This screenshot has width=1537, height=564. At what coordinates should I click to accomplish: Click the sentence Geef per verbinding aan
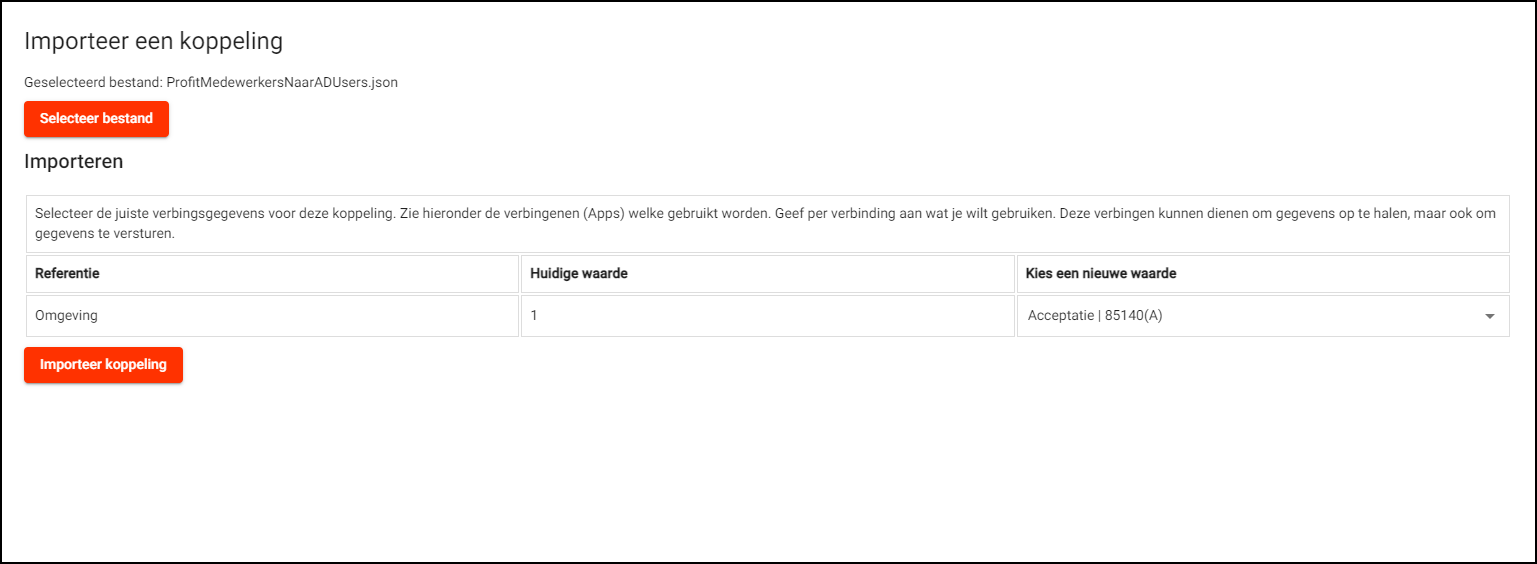(890, 214)
